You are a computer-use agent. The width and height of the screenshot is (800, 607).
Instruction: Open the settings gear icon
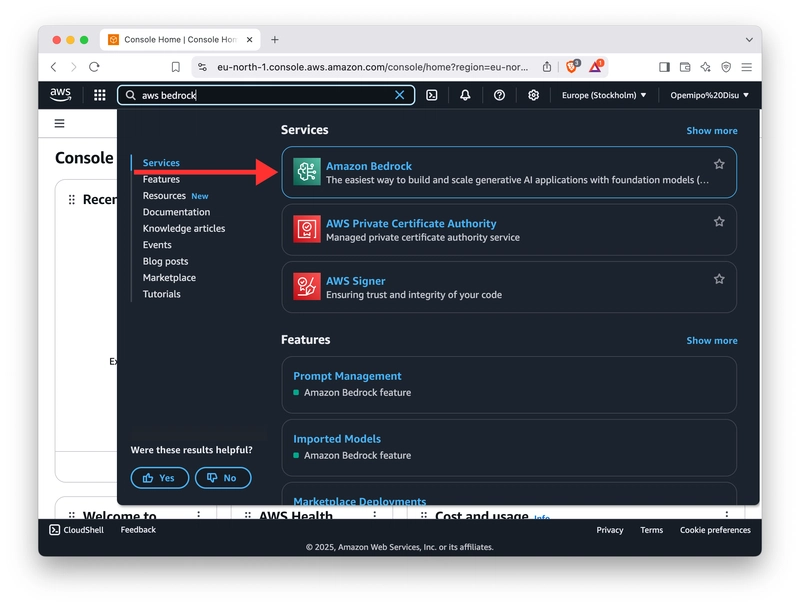(x=533, y=95)
